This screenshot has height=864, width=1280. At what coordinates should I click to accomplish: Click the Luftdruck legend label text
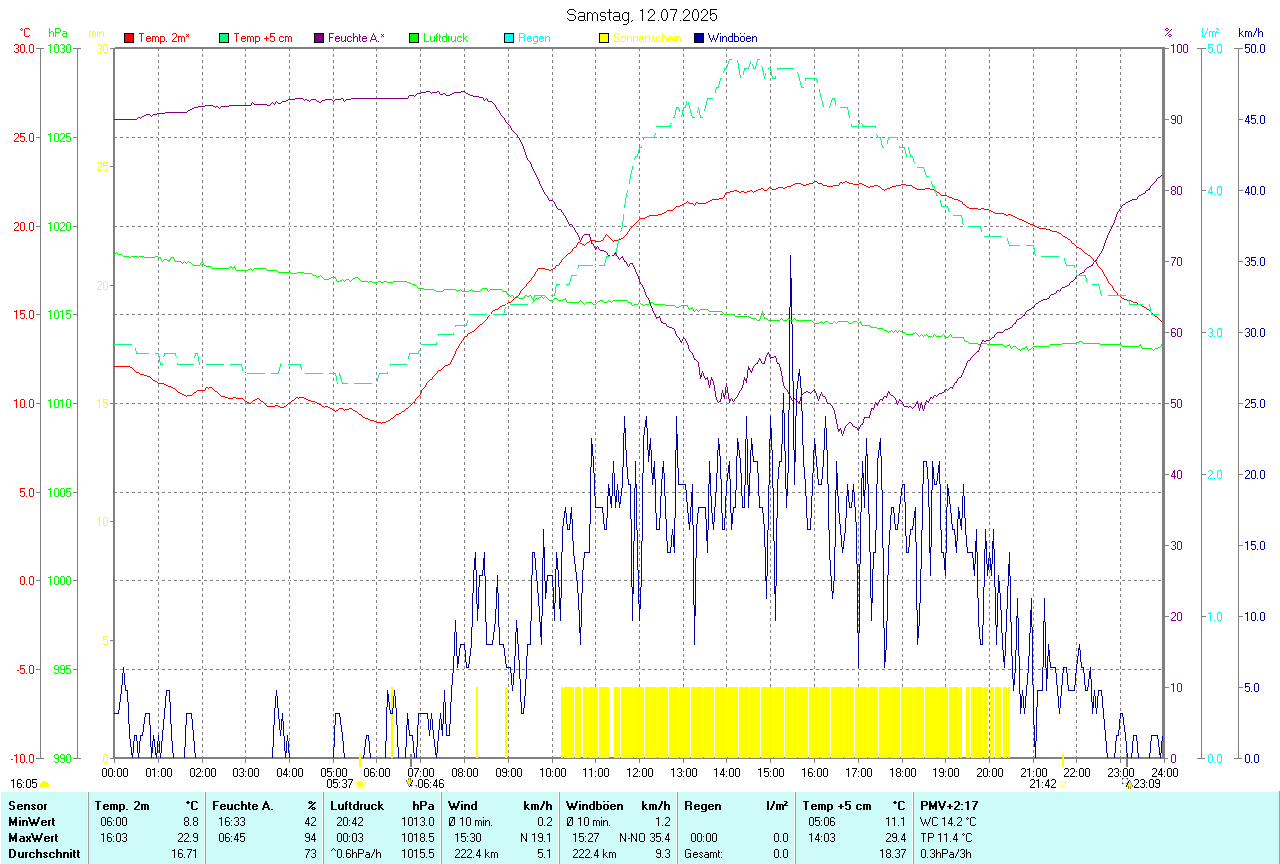pyautogui.click(x=445, y=38)
